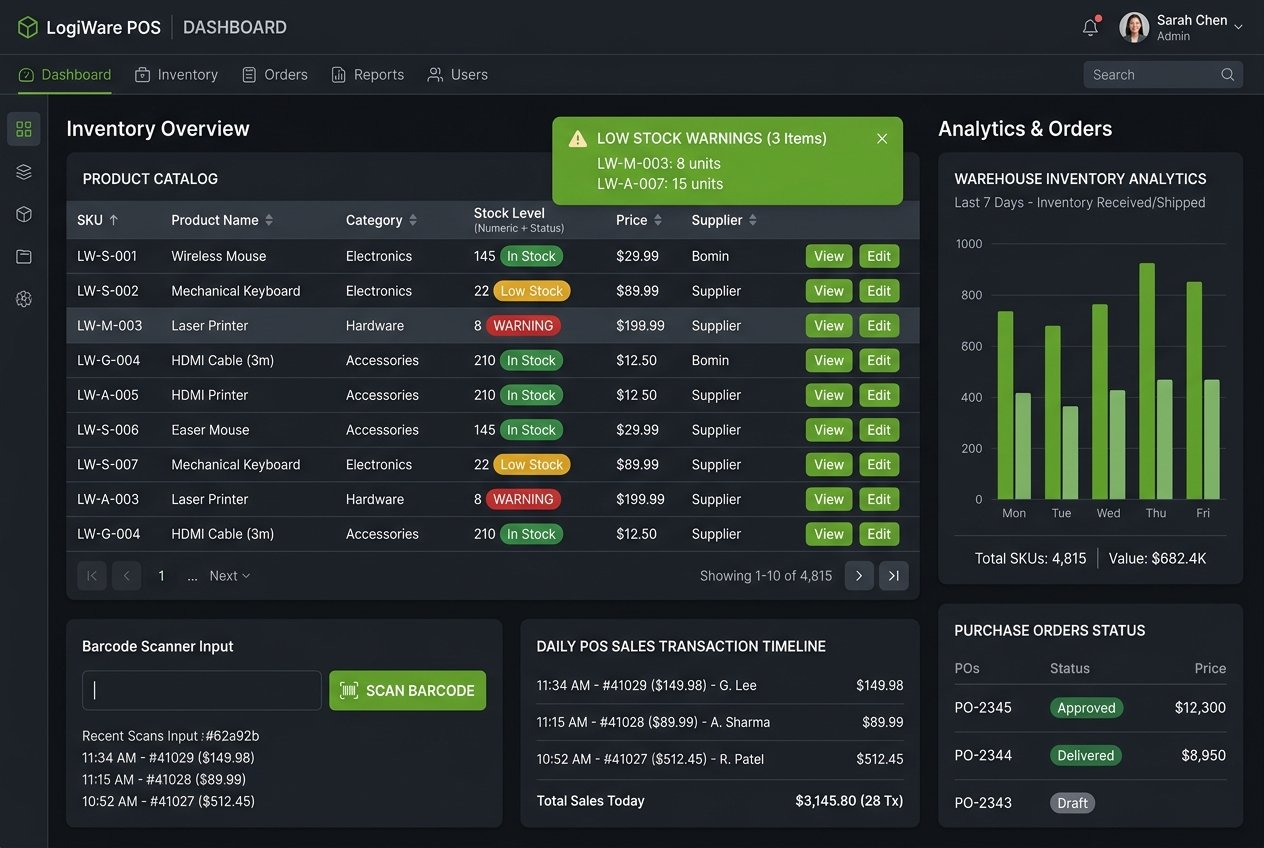
Task: Edit the Easer Mouse LW-S-006 row
Action: (x=879, y=430)
